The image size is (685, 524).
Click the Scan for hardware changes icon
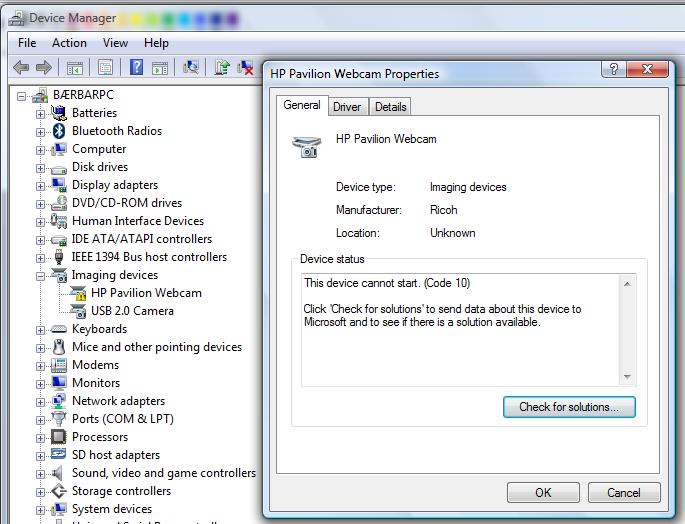(x=191, y=67)
